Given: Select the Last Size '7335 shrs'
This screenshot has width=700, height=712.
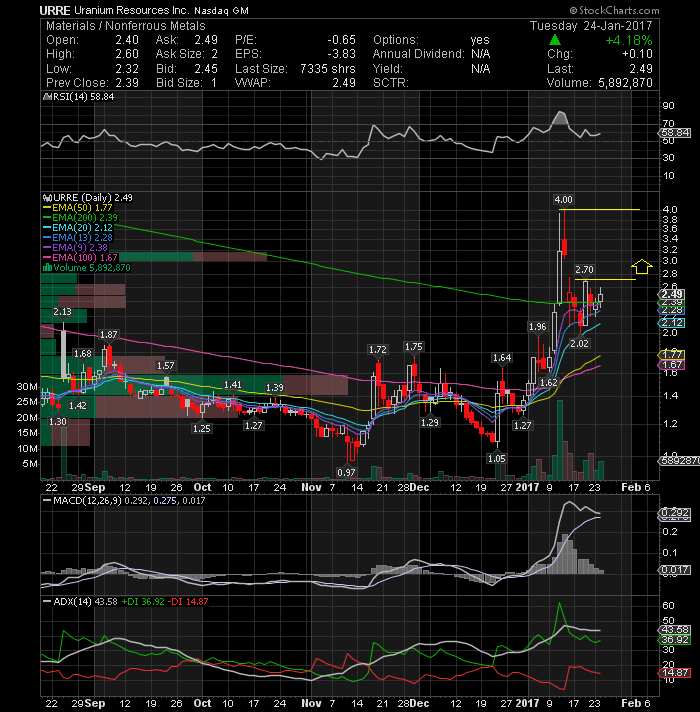Looking at the screenshot, I should coord(328,69).
